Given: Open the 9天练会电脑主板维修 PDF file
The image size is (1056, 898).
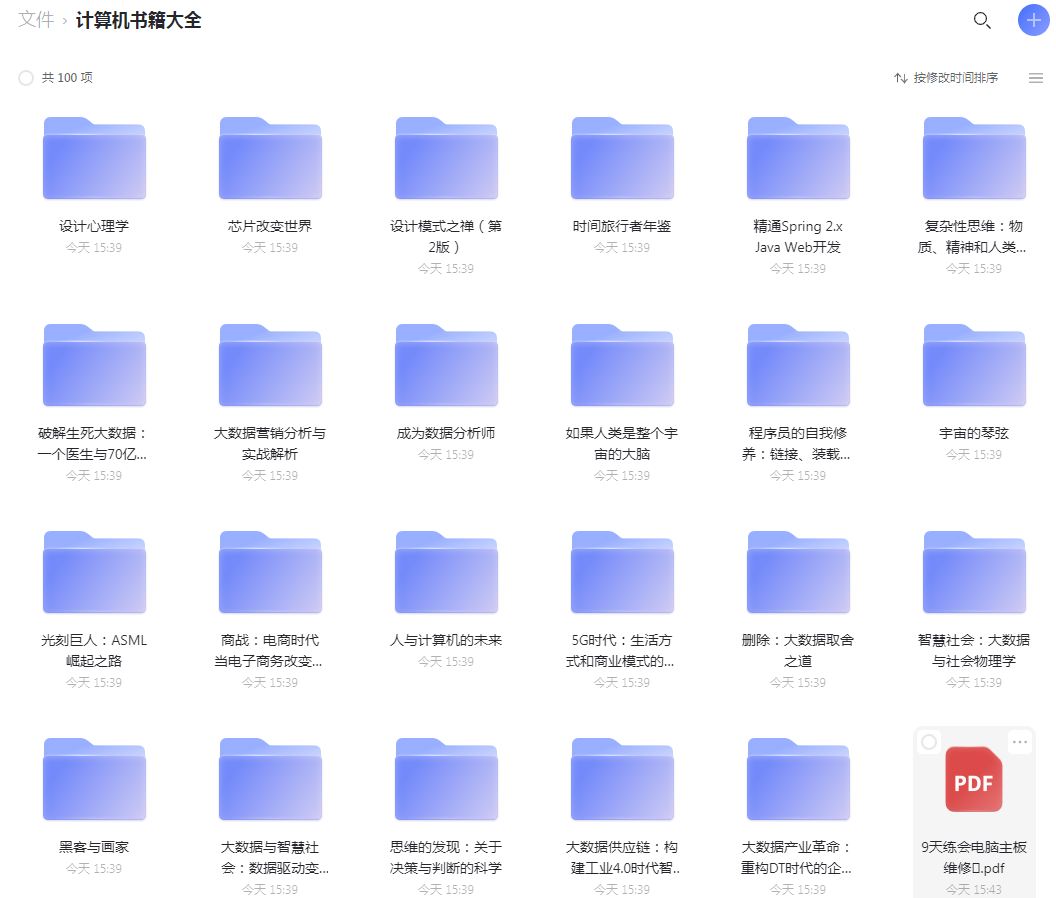Looking at the screenshot, I should (x=974, y=780).
